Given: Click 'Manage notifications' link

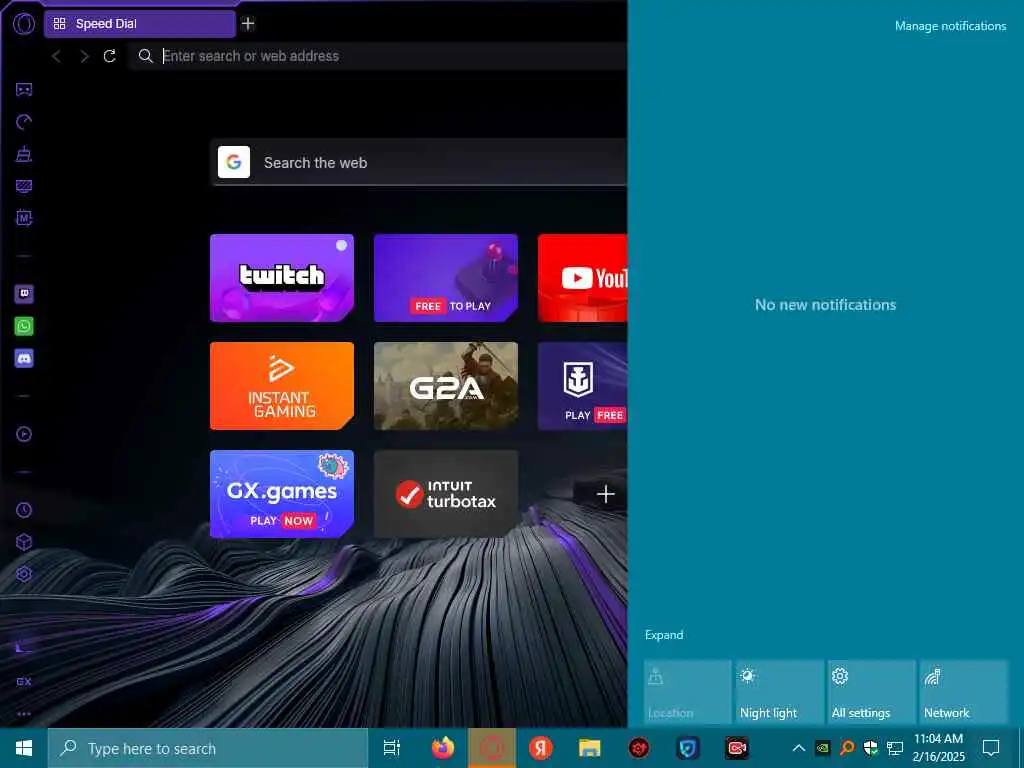Looking at the screenshot, I should coord(950,26).
